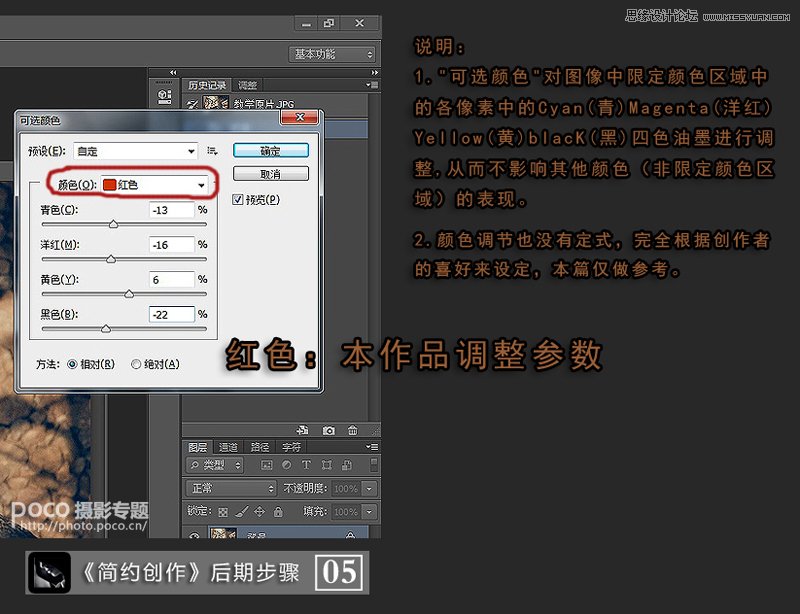This screenshot has height=614, width=800.
Task: Click the trash delete icon in the panel bar
Action: pyautogui.click(x=354, y=430)
